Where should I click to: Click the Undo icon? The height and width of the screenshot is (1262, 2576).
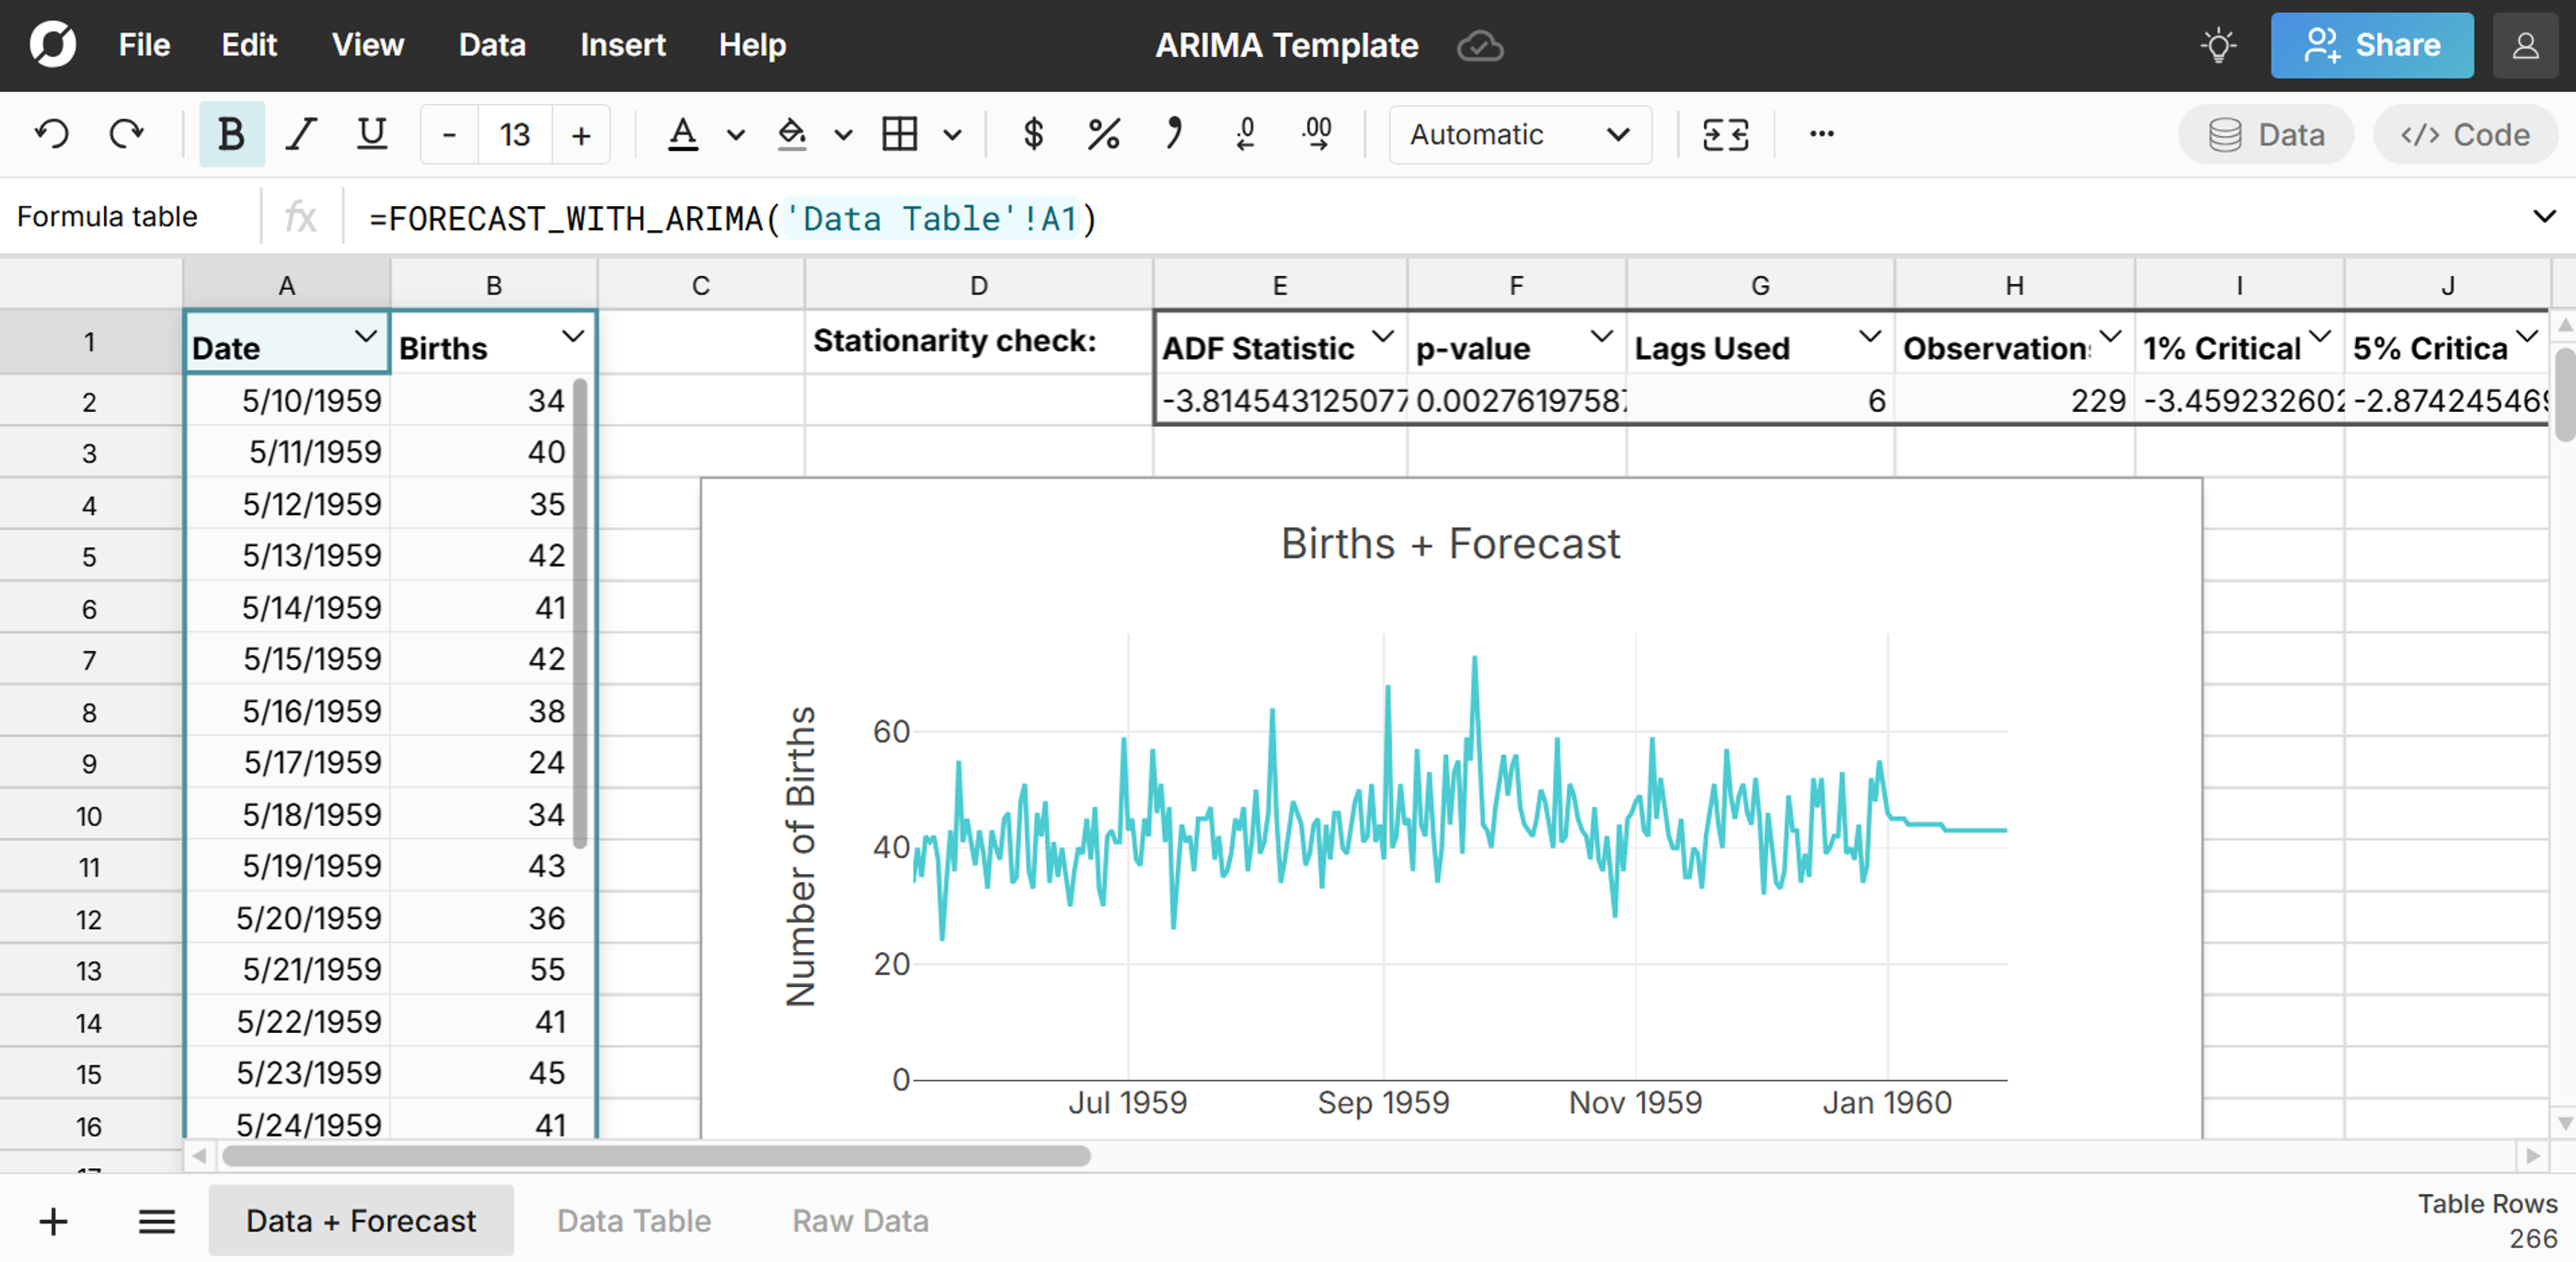coord(52,134)
